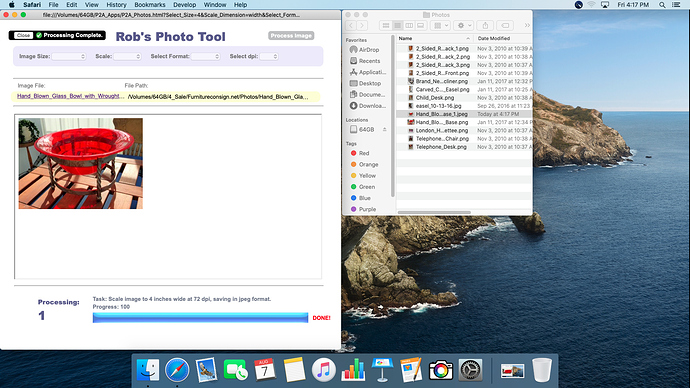Open Finder group-by dropdown
Screen dimensions: 690x388
pyautogui.click(x=440, y=26)
